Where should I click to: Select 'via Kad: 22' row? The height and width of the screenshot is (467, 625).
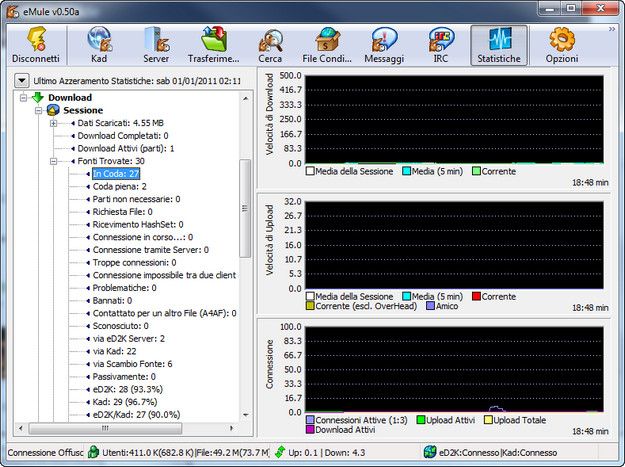[114, 351]
